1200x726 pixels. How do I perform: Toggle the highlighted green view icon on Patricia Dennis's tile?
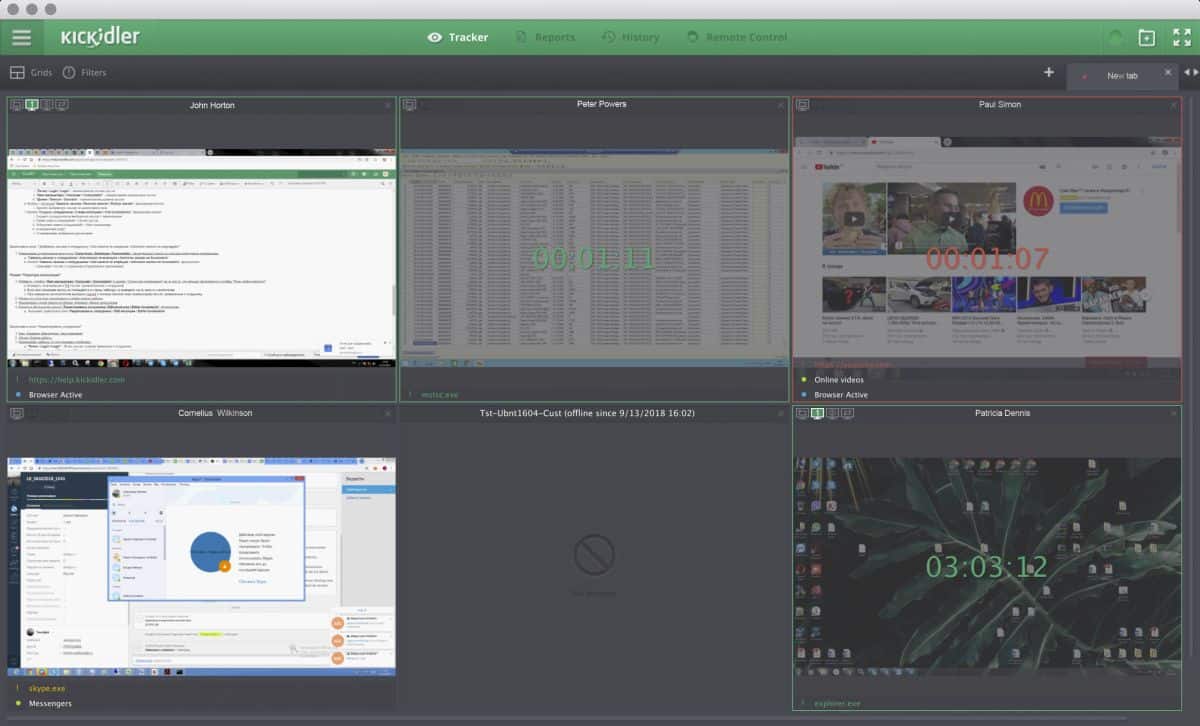pyautogui.click(x=817, y=412)
